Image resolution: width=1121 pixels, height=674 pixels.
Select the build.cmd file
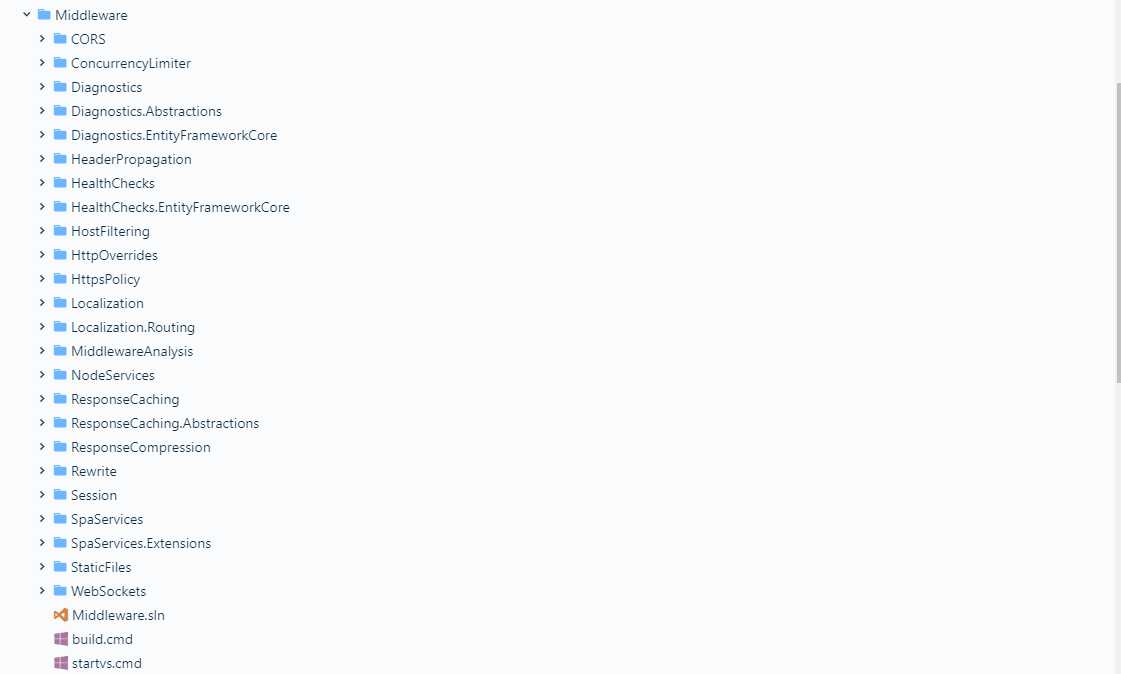(102, 639)
